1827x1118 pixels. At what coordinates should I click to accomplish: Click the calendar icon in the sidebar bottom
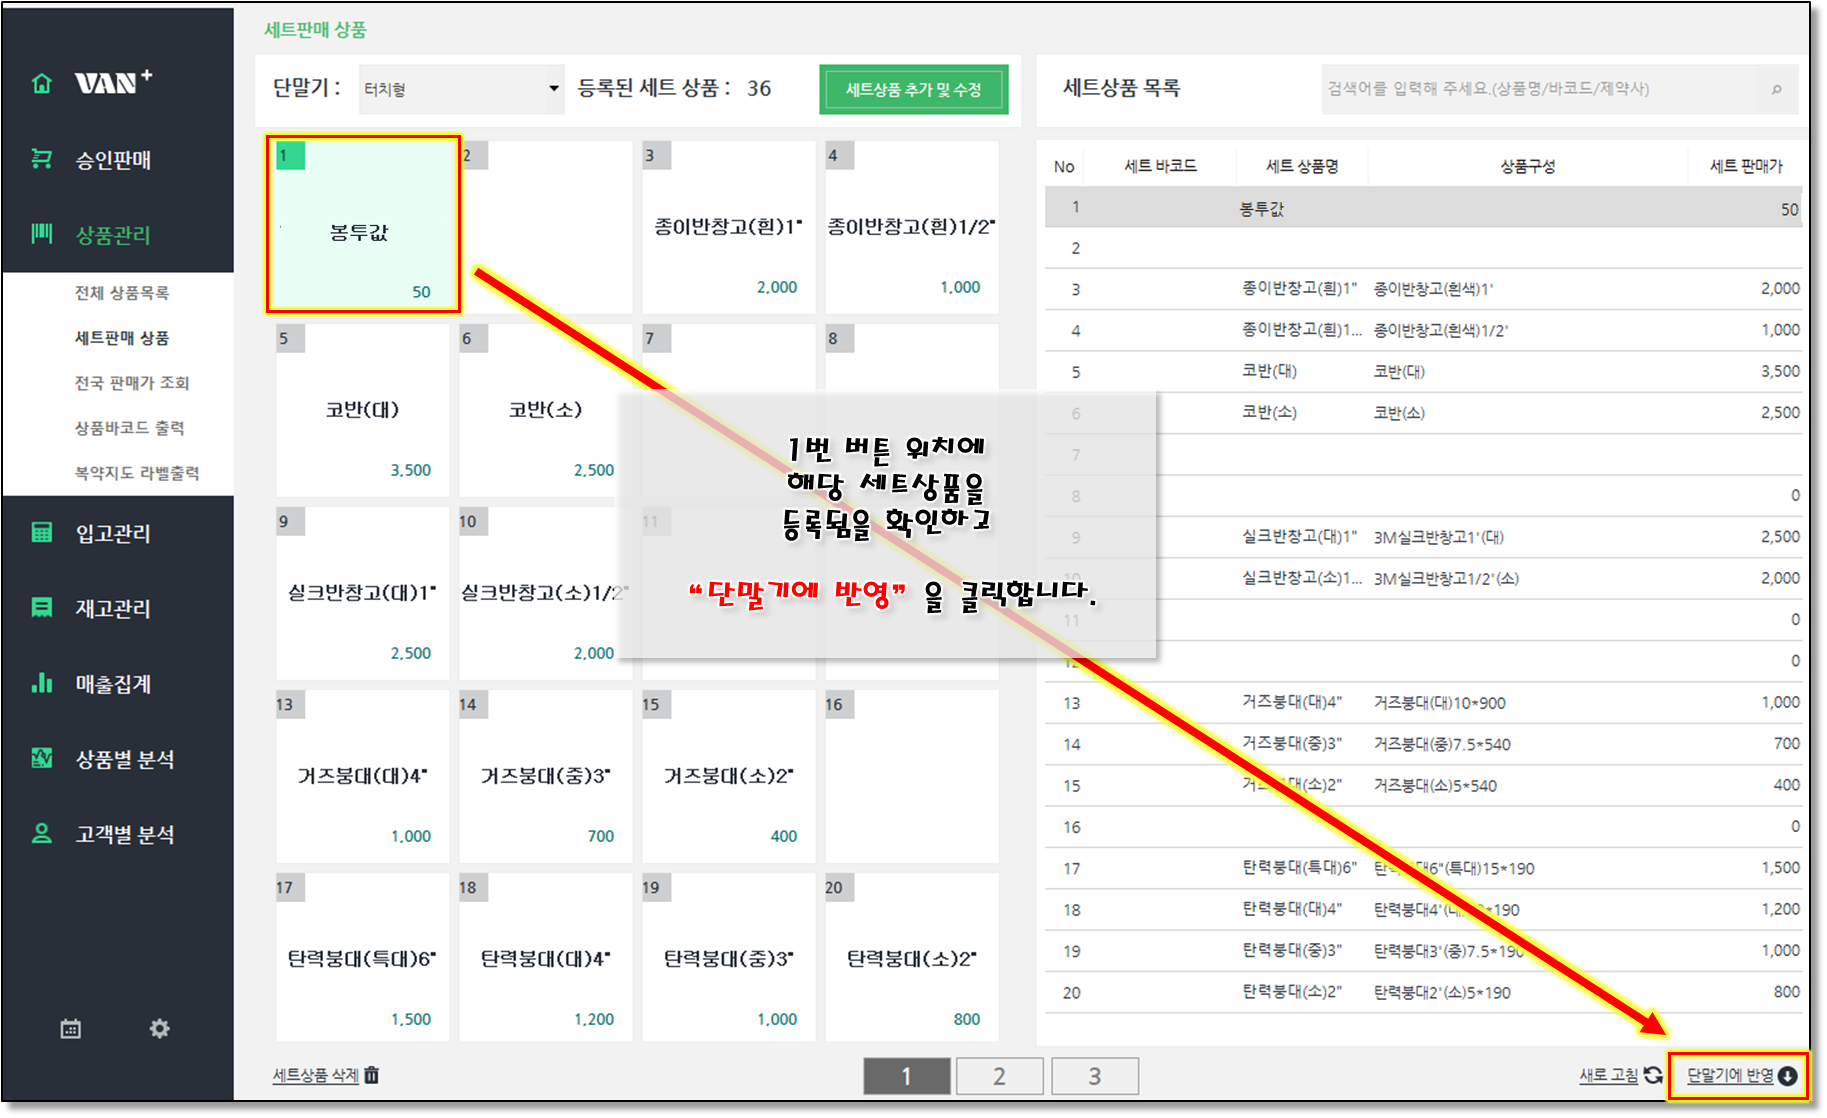pos(70,1029)
